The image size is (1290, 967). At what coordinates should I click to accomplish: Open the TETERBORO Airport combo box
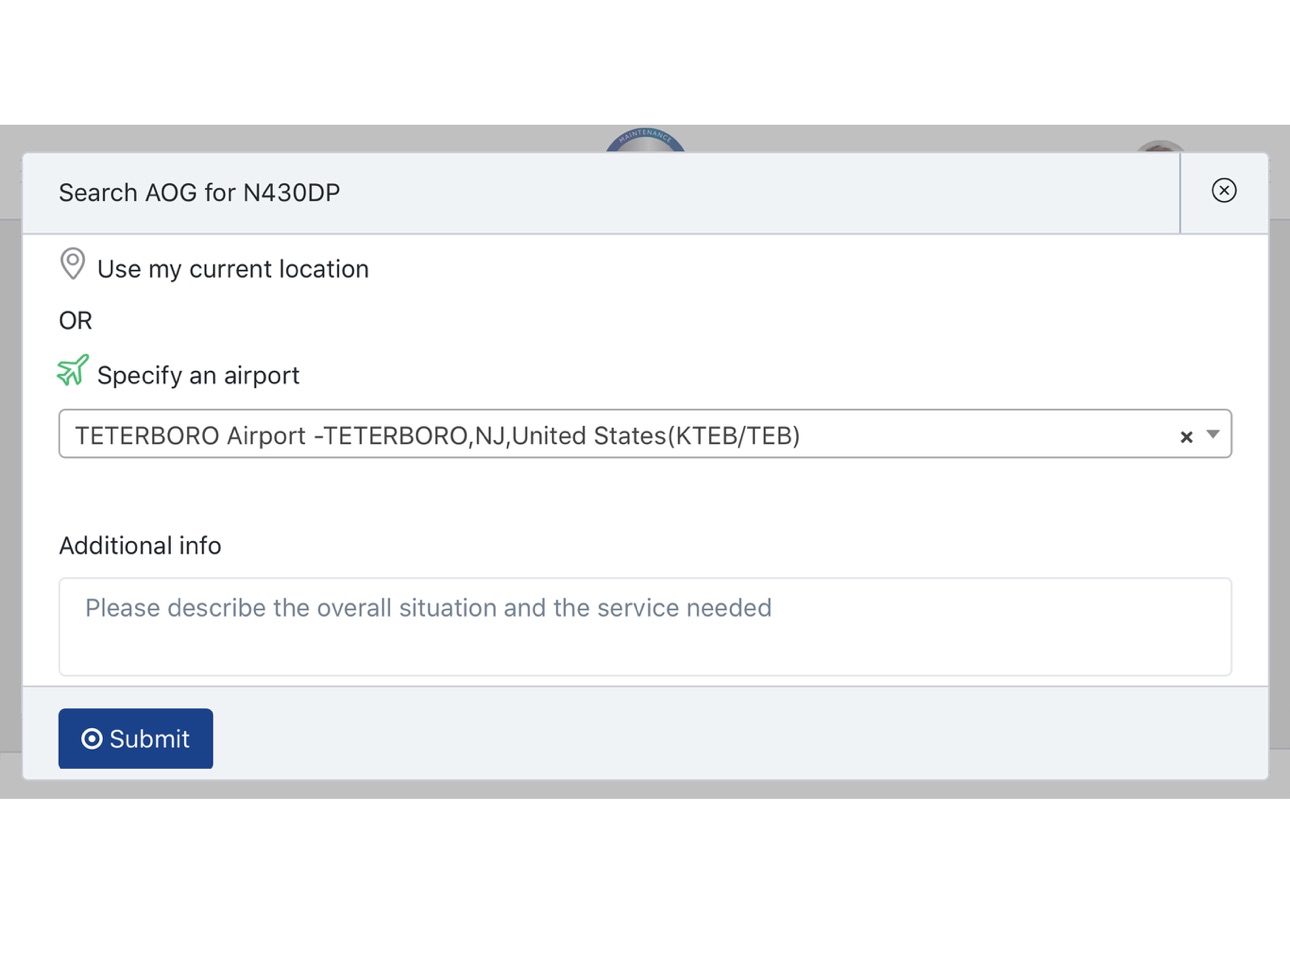tap(645, 434)
